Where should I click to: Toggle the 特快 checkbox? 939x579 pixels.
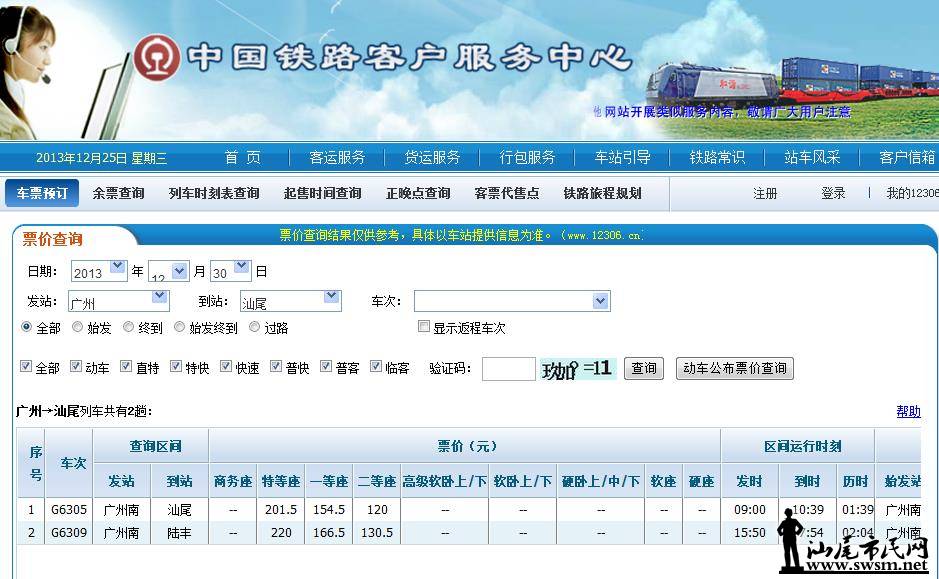[176, 366]
